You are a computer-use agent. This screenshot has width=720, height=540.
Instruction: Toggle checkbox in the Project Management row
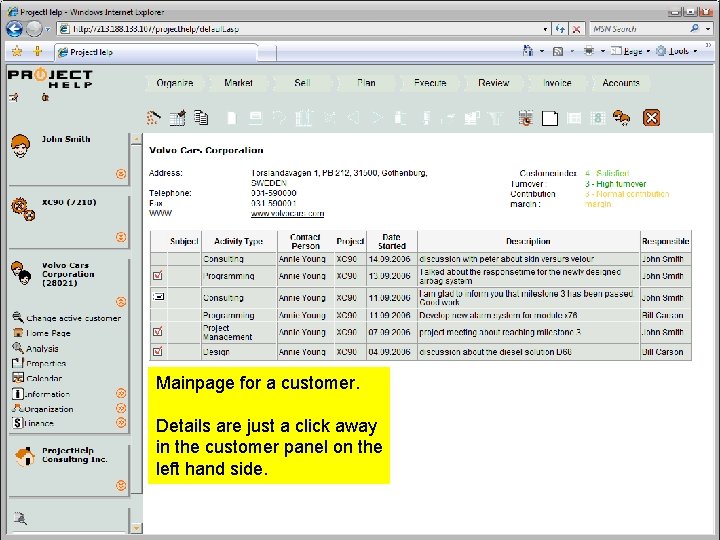158,332
